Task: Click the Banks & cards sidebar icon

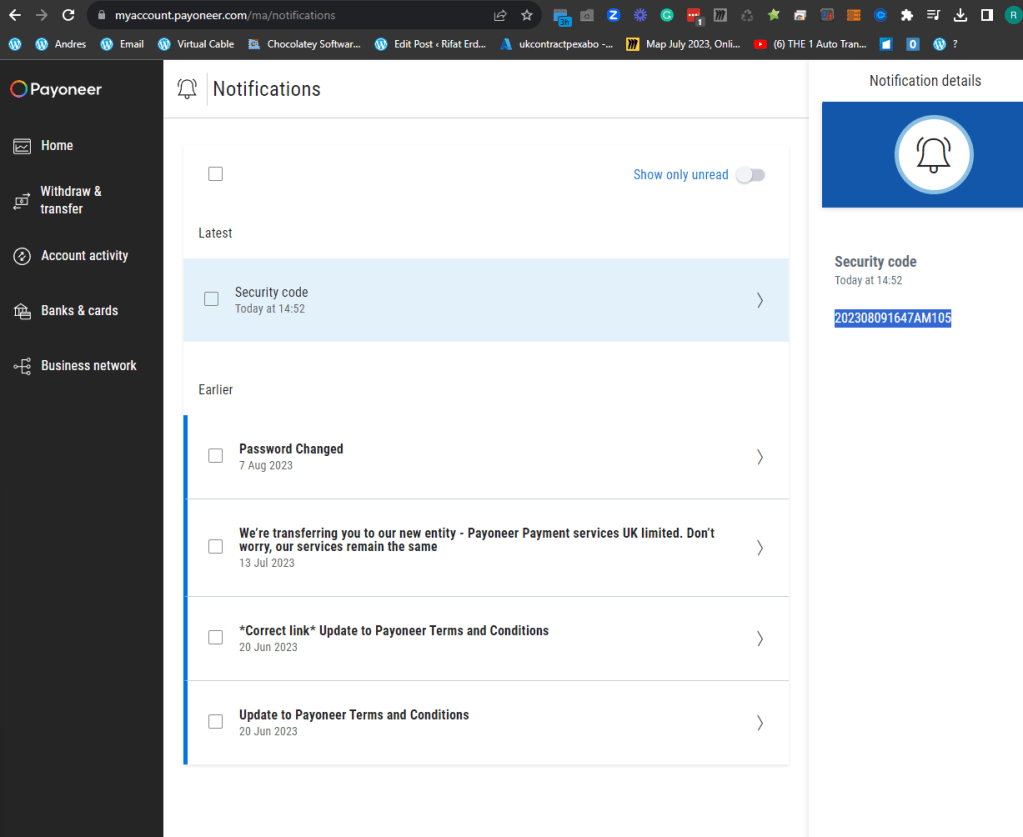Action: coord(22,311)
